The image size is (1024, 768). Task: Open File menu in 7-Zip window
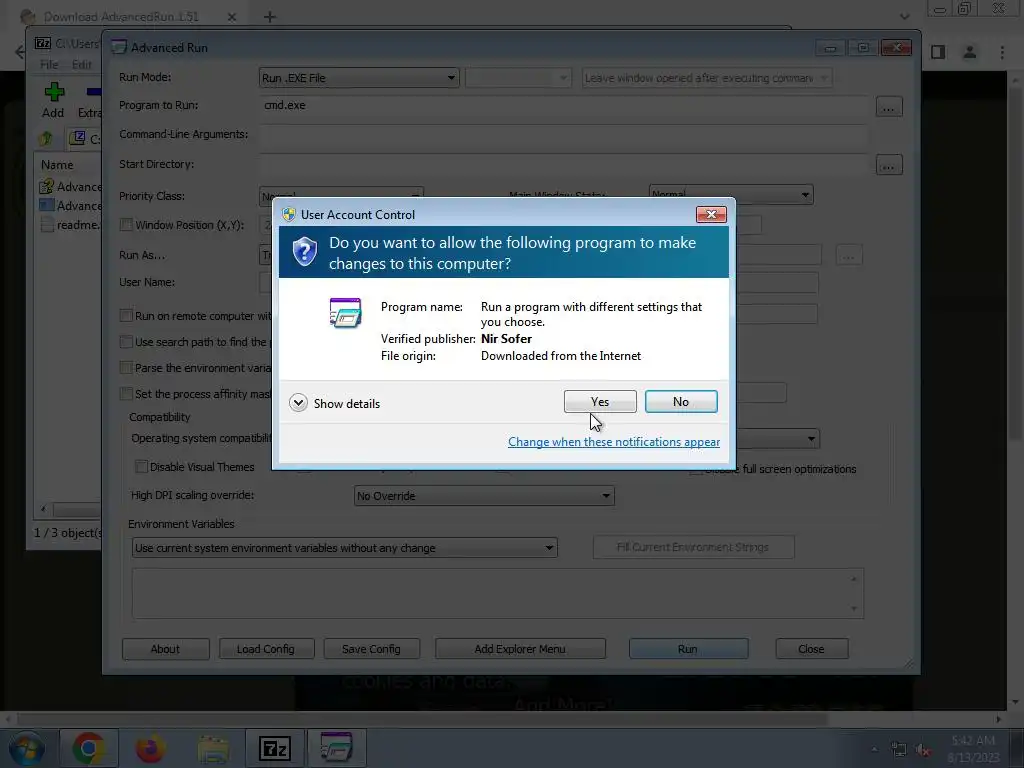(x=49, y=65)
